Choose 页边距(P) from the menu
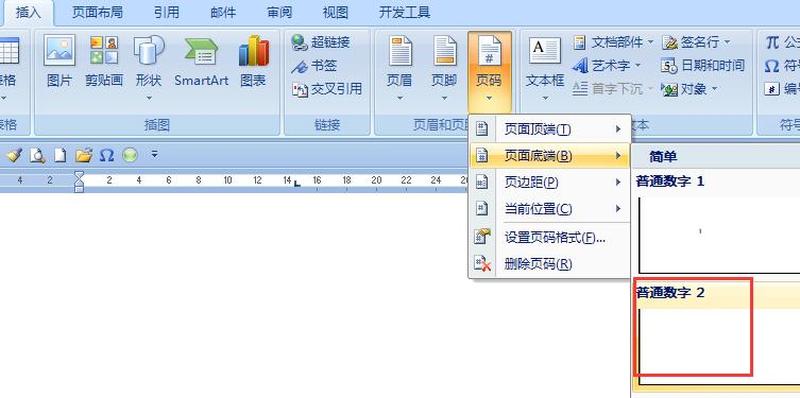Image resolution: width=800 pixels, height=398 pixels. pyautogui.click(x=549, y=182)
